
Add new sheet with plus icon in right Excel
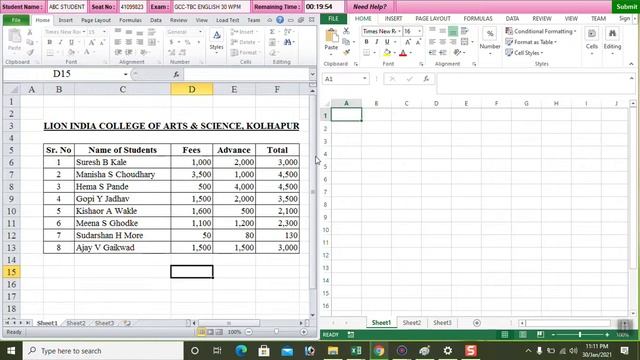coord(476,323)
